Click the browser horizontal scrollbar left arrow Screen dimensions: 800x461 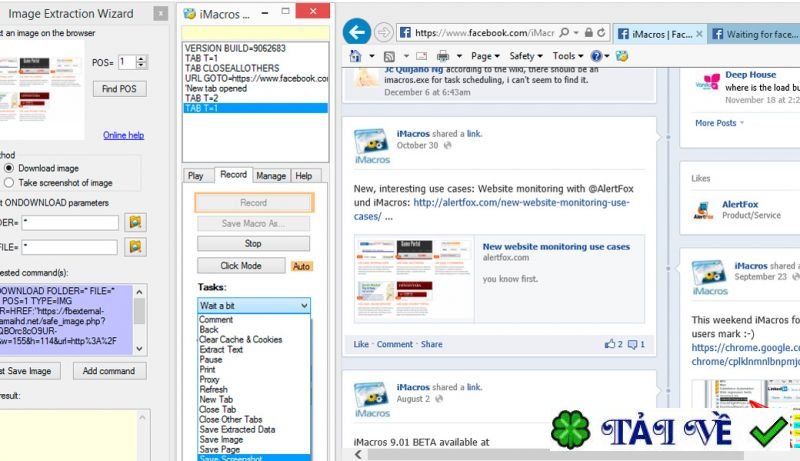tap(358, 454)
